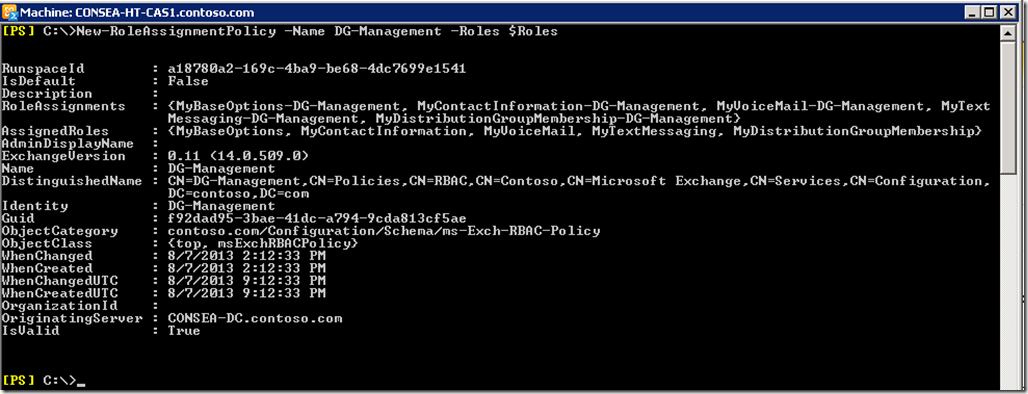Image resolution: width=1028 pixels, height=394 pixels.
Task: Click the RunspaceId value a18780a2-169c
Action: pyautogui.click(x=317, y=69)
